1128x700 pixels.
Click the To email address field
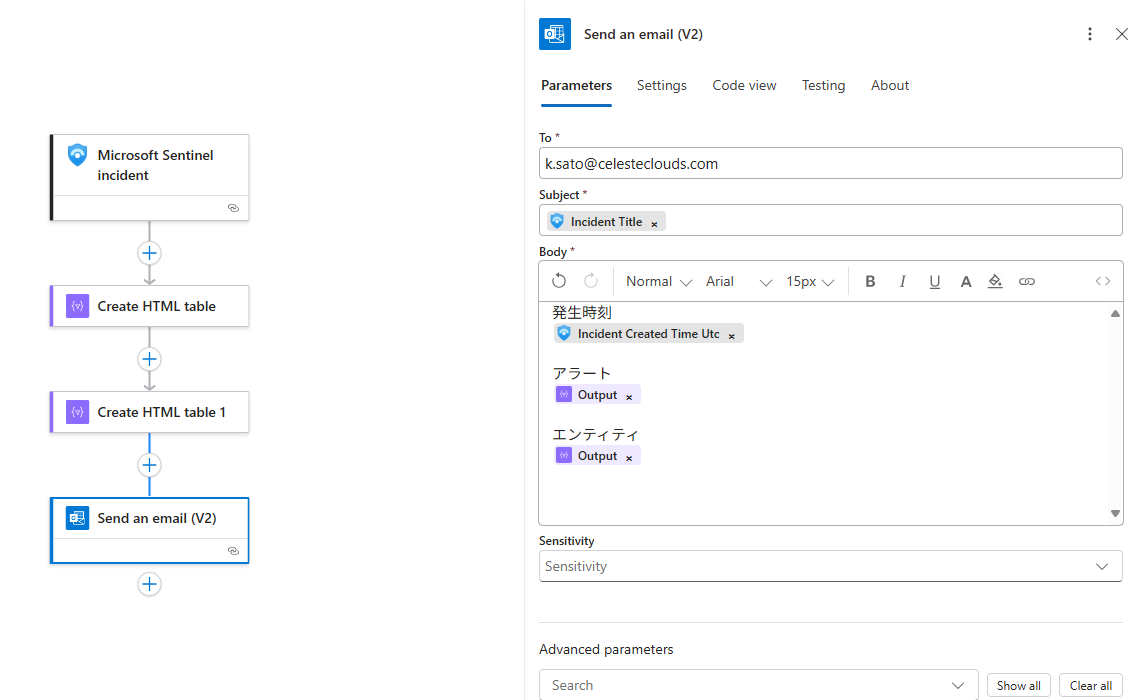830,163
